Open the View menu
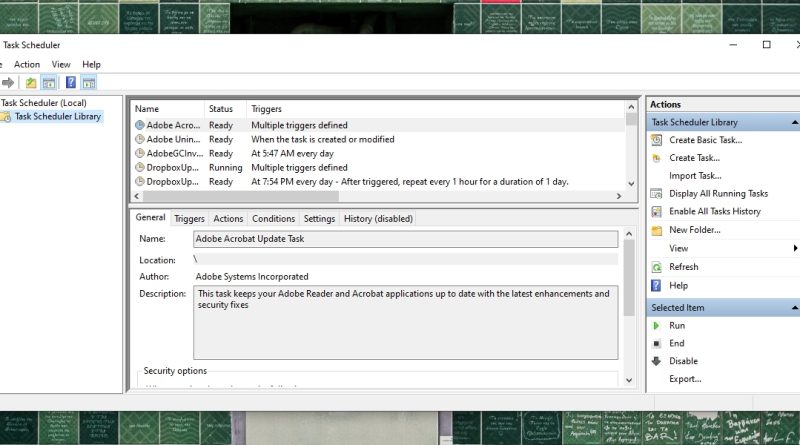This screenshot has height=445, width=800. (x=61, y=64)
